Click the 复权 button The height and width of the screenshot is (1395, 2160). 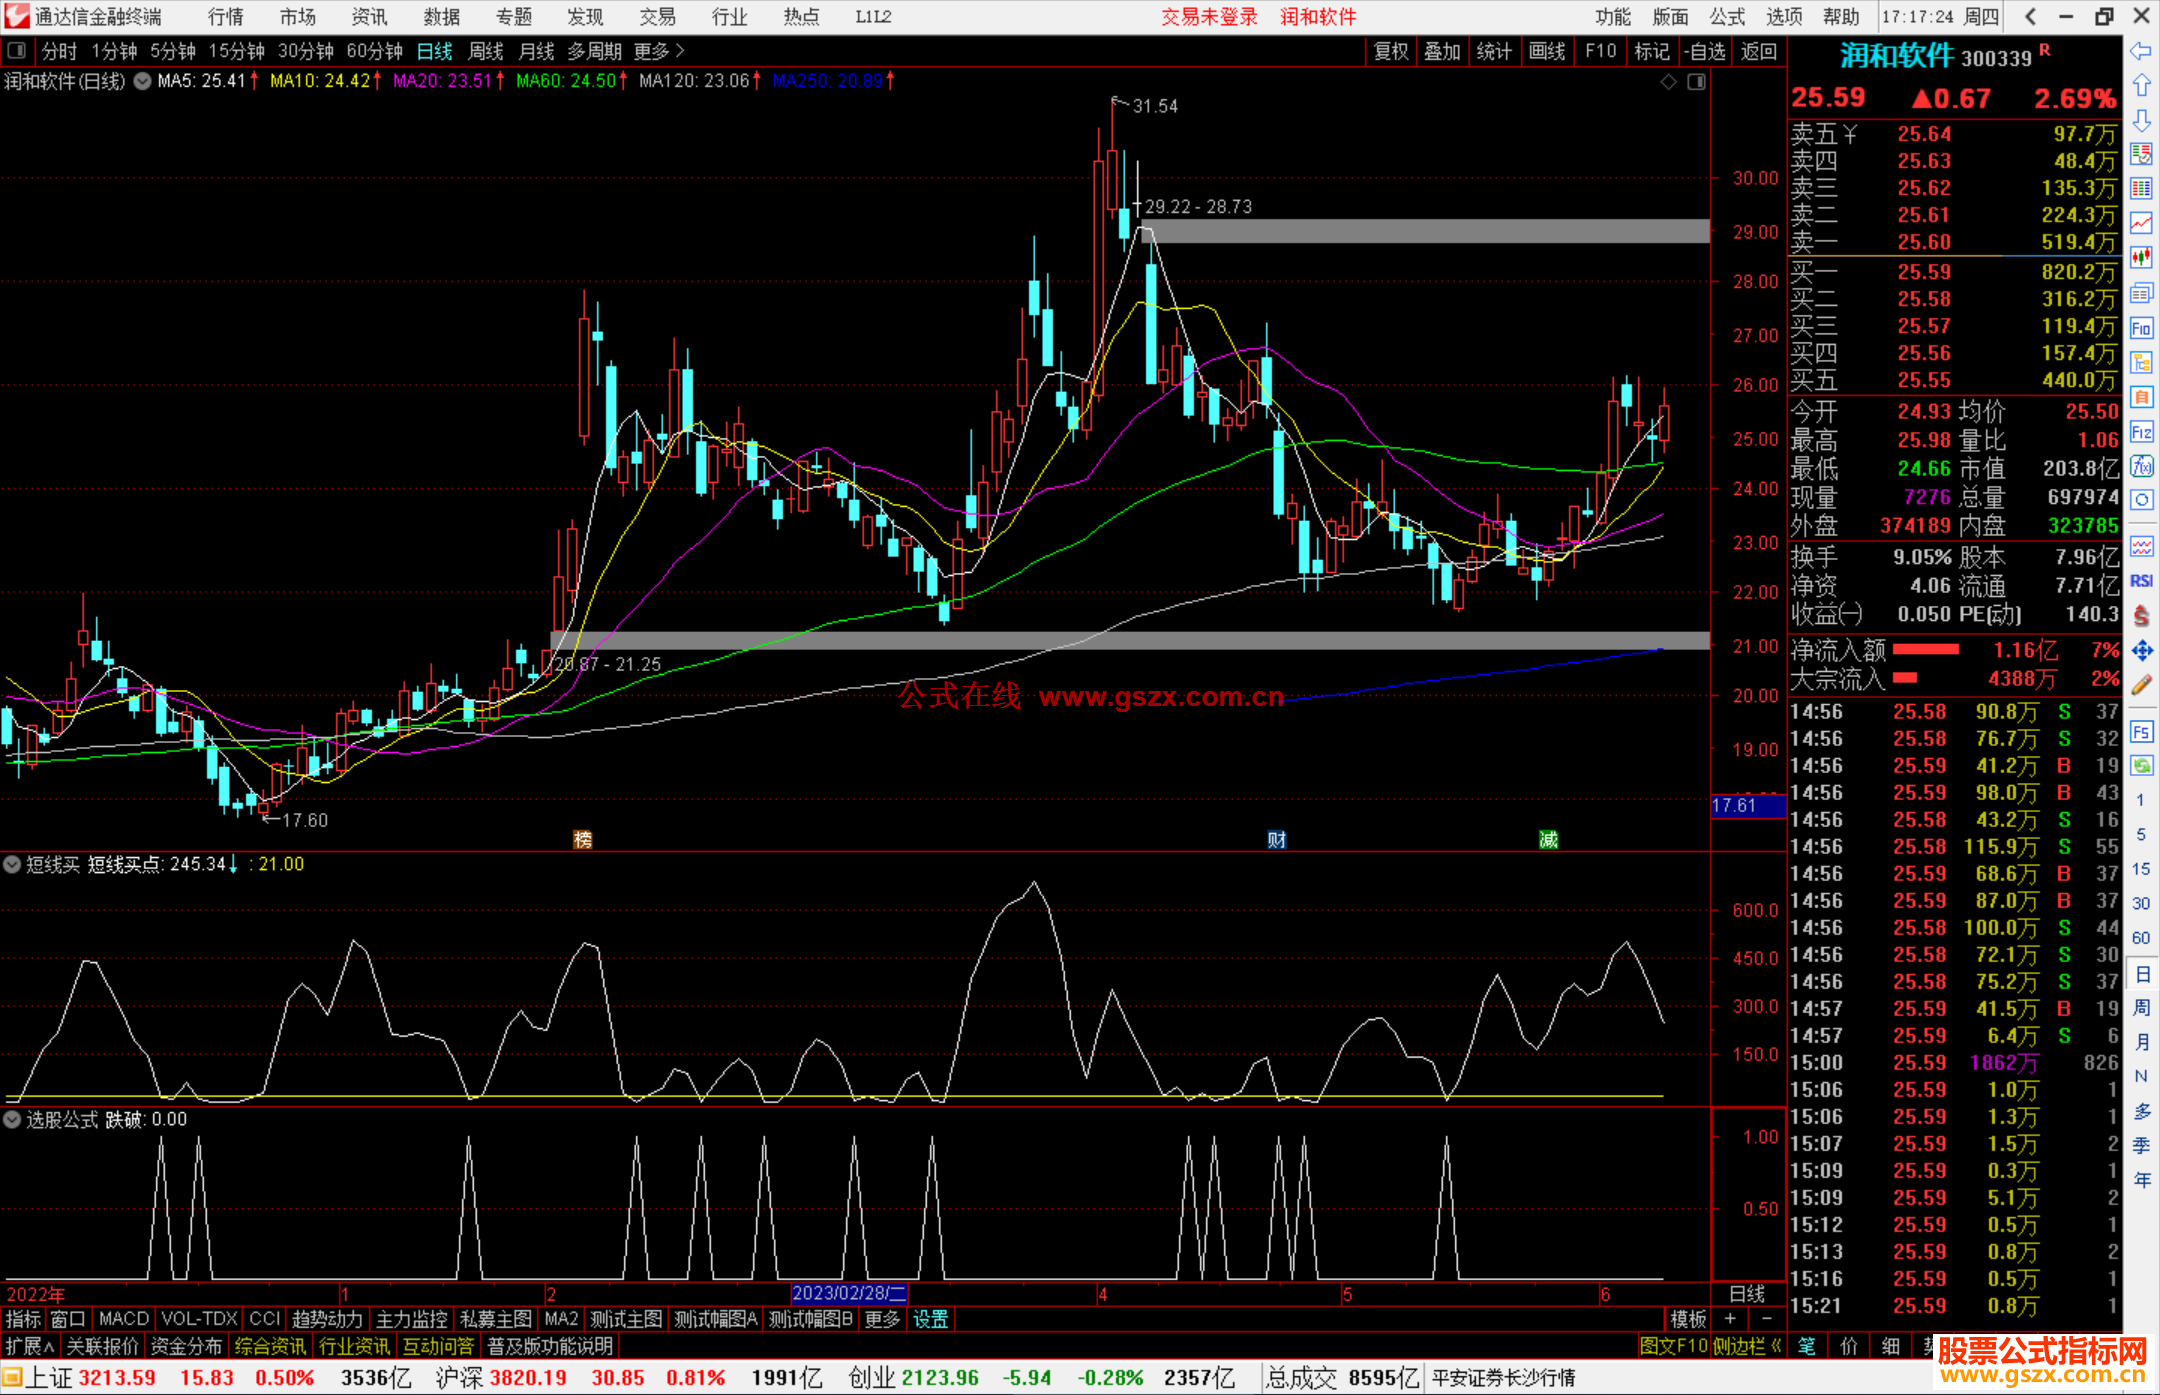tap(1391, 51)
